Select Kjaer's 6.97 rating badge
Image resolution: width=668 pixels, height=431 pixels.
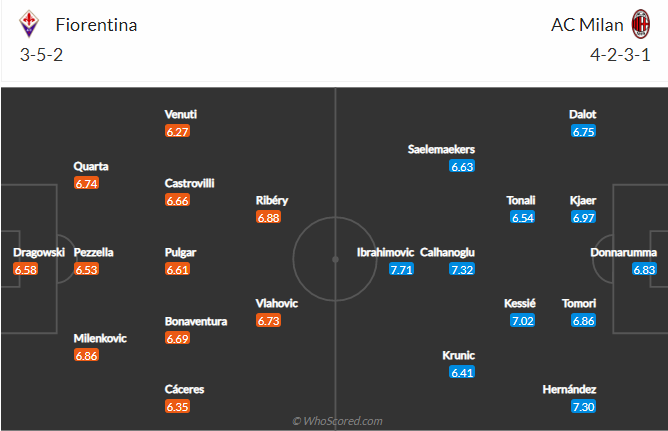[x=583, y=218]
